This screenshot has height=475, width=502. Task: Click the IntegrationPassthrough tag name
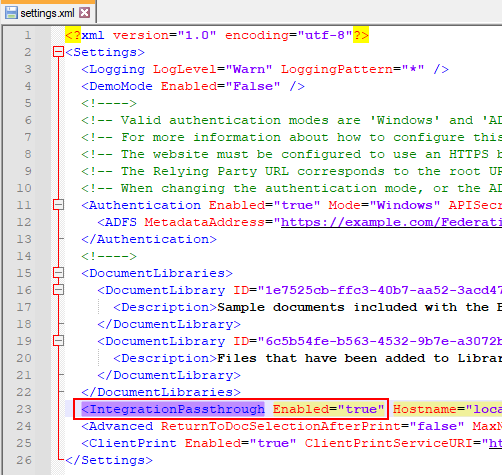coord(173,409)
